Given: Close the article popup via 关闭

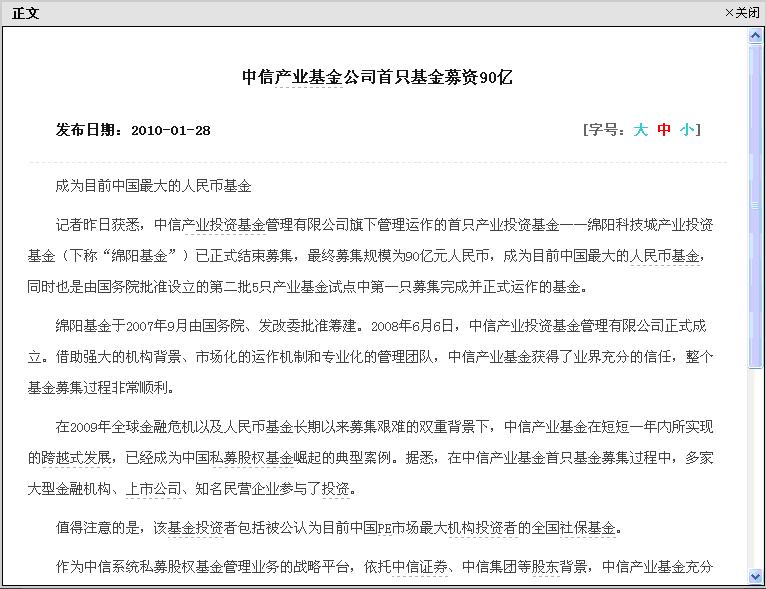Looking at the screenshot, I should (x=742, y=13).
